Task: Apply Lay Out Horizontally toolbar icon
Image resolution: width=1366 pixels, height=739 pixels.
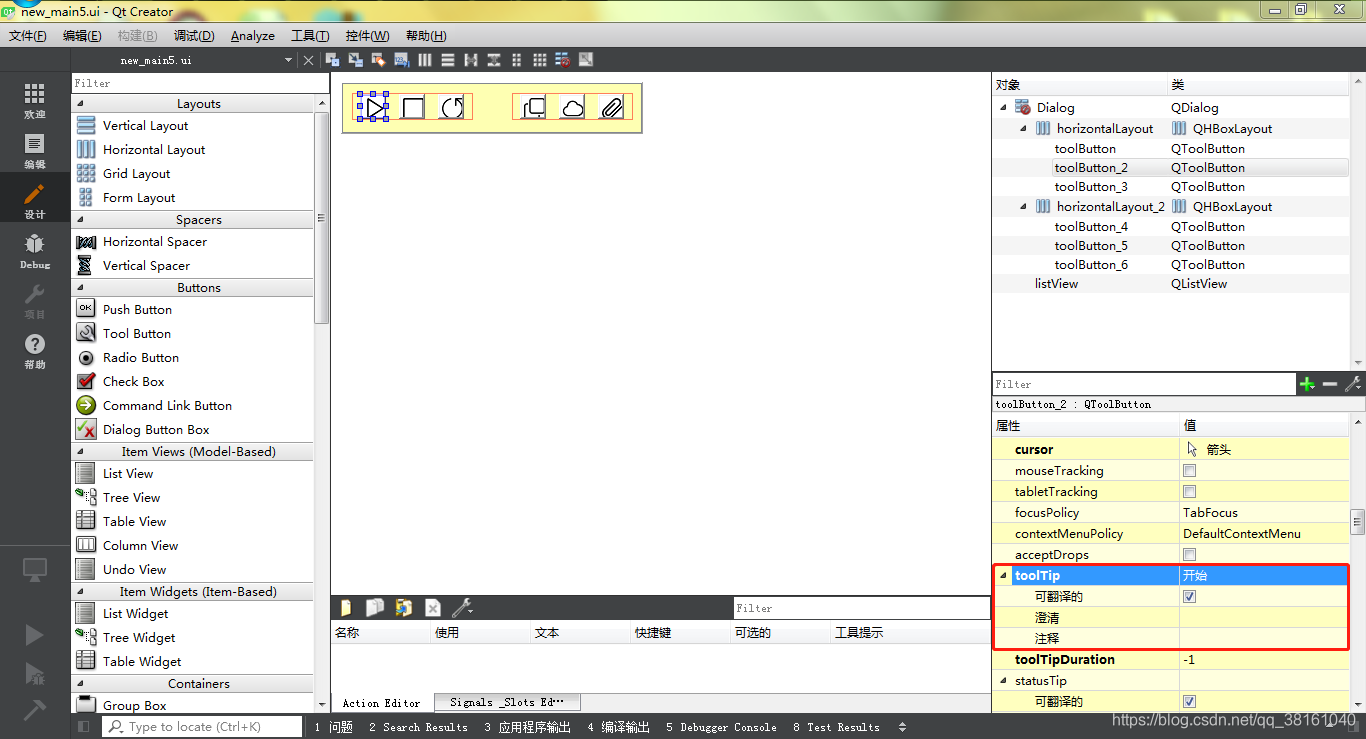Action: coord(425,60)
